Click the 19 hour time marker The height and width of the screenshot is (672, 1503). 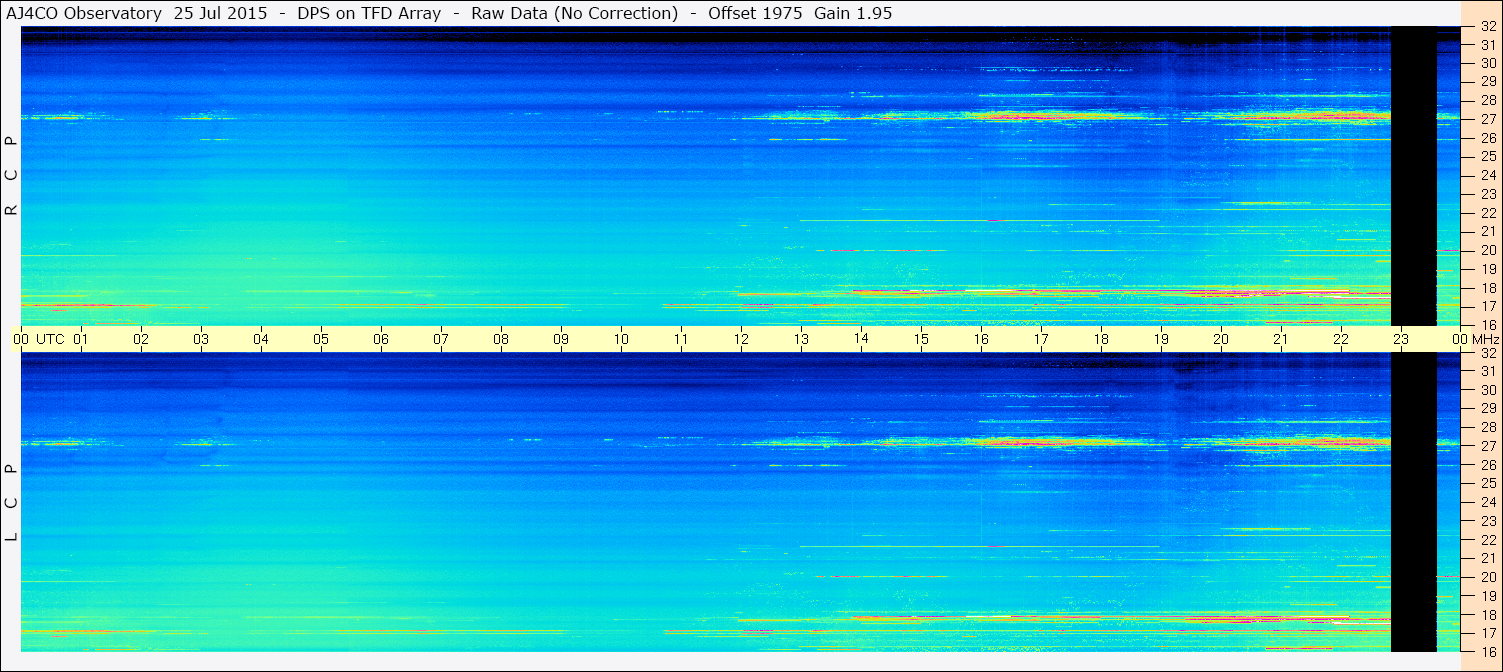click(x=1161, y=339)
